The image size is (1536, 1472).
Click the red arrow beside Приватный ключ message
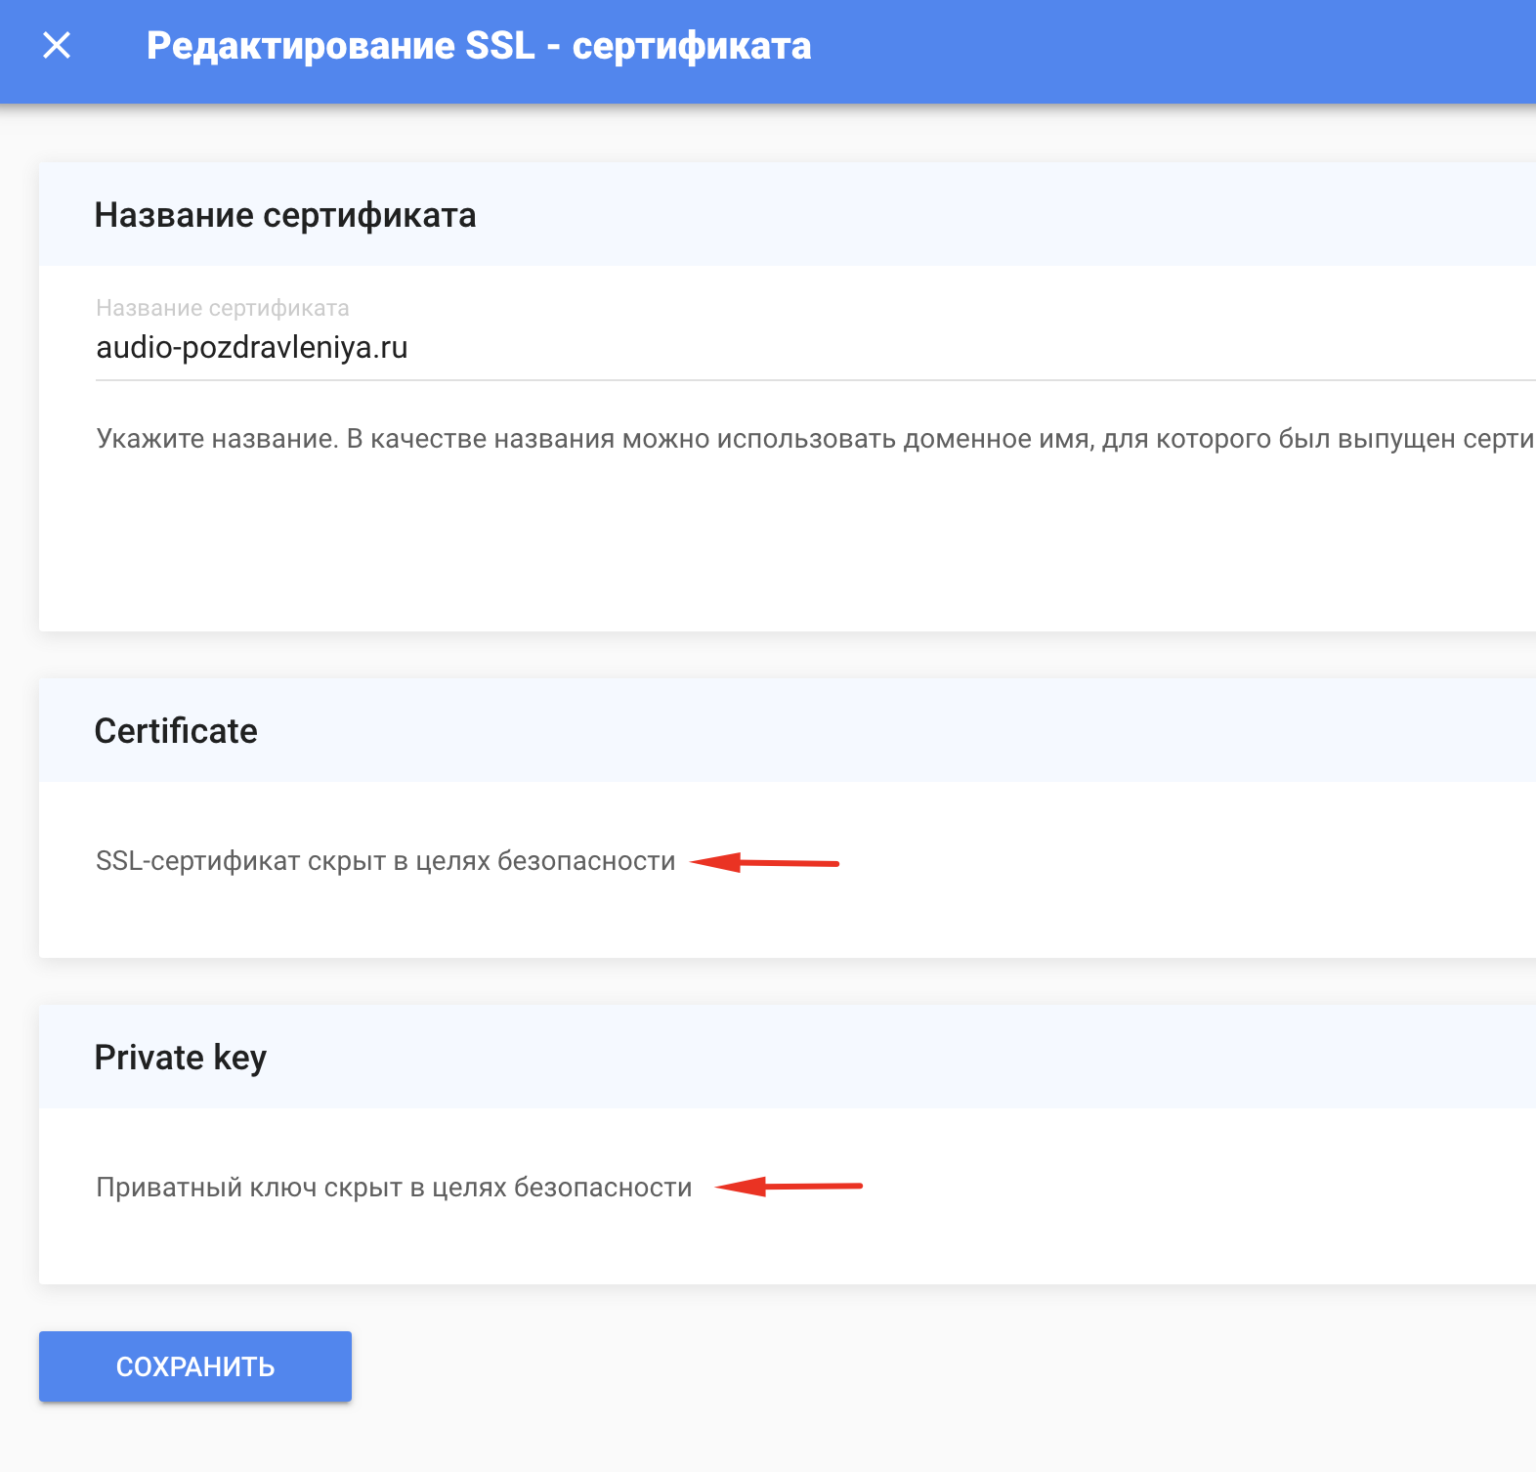click(x=789, y=1187)
